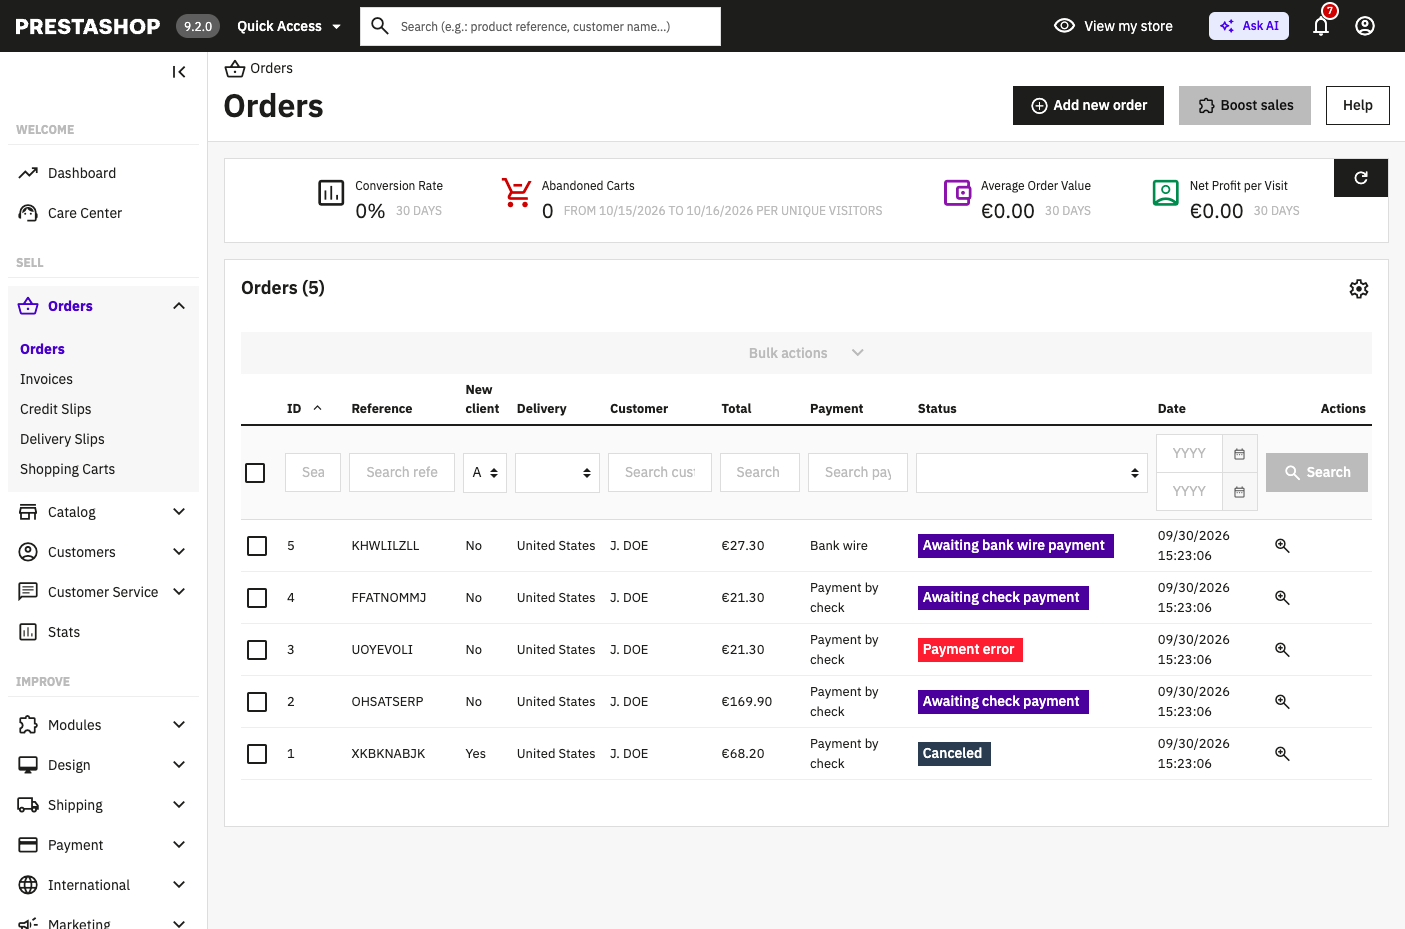The height and width of the screenshot is (929, 1405).
Task: Click the Average Order Value wallet icon
Action: [957, 192]
